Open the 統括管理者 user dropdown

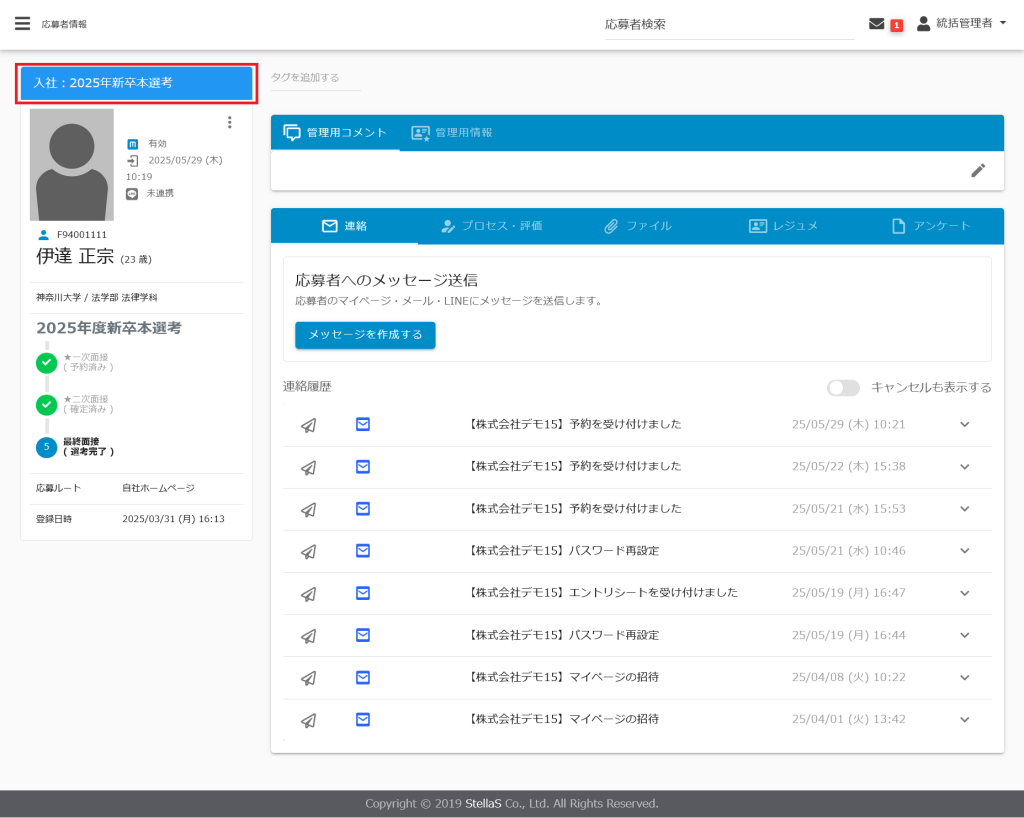962,24
